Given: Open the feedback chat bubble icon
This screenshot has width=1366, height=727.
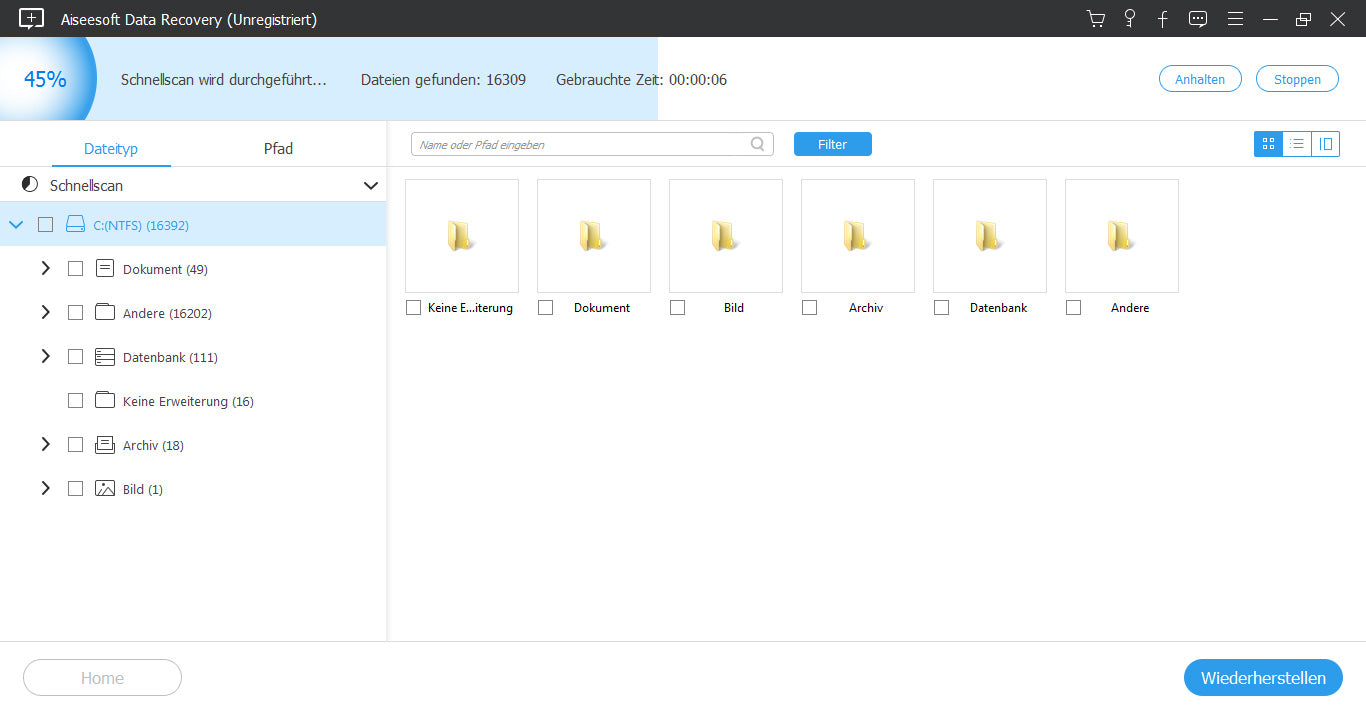Looking at the screenshot, I should [1197, 18].
